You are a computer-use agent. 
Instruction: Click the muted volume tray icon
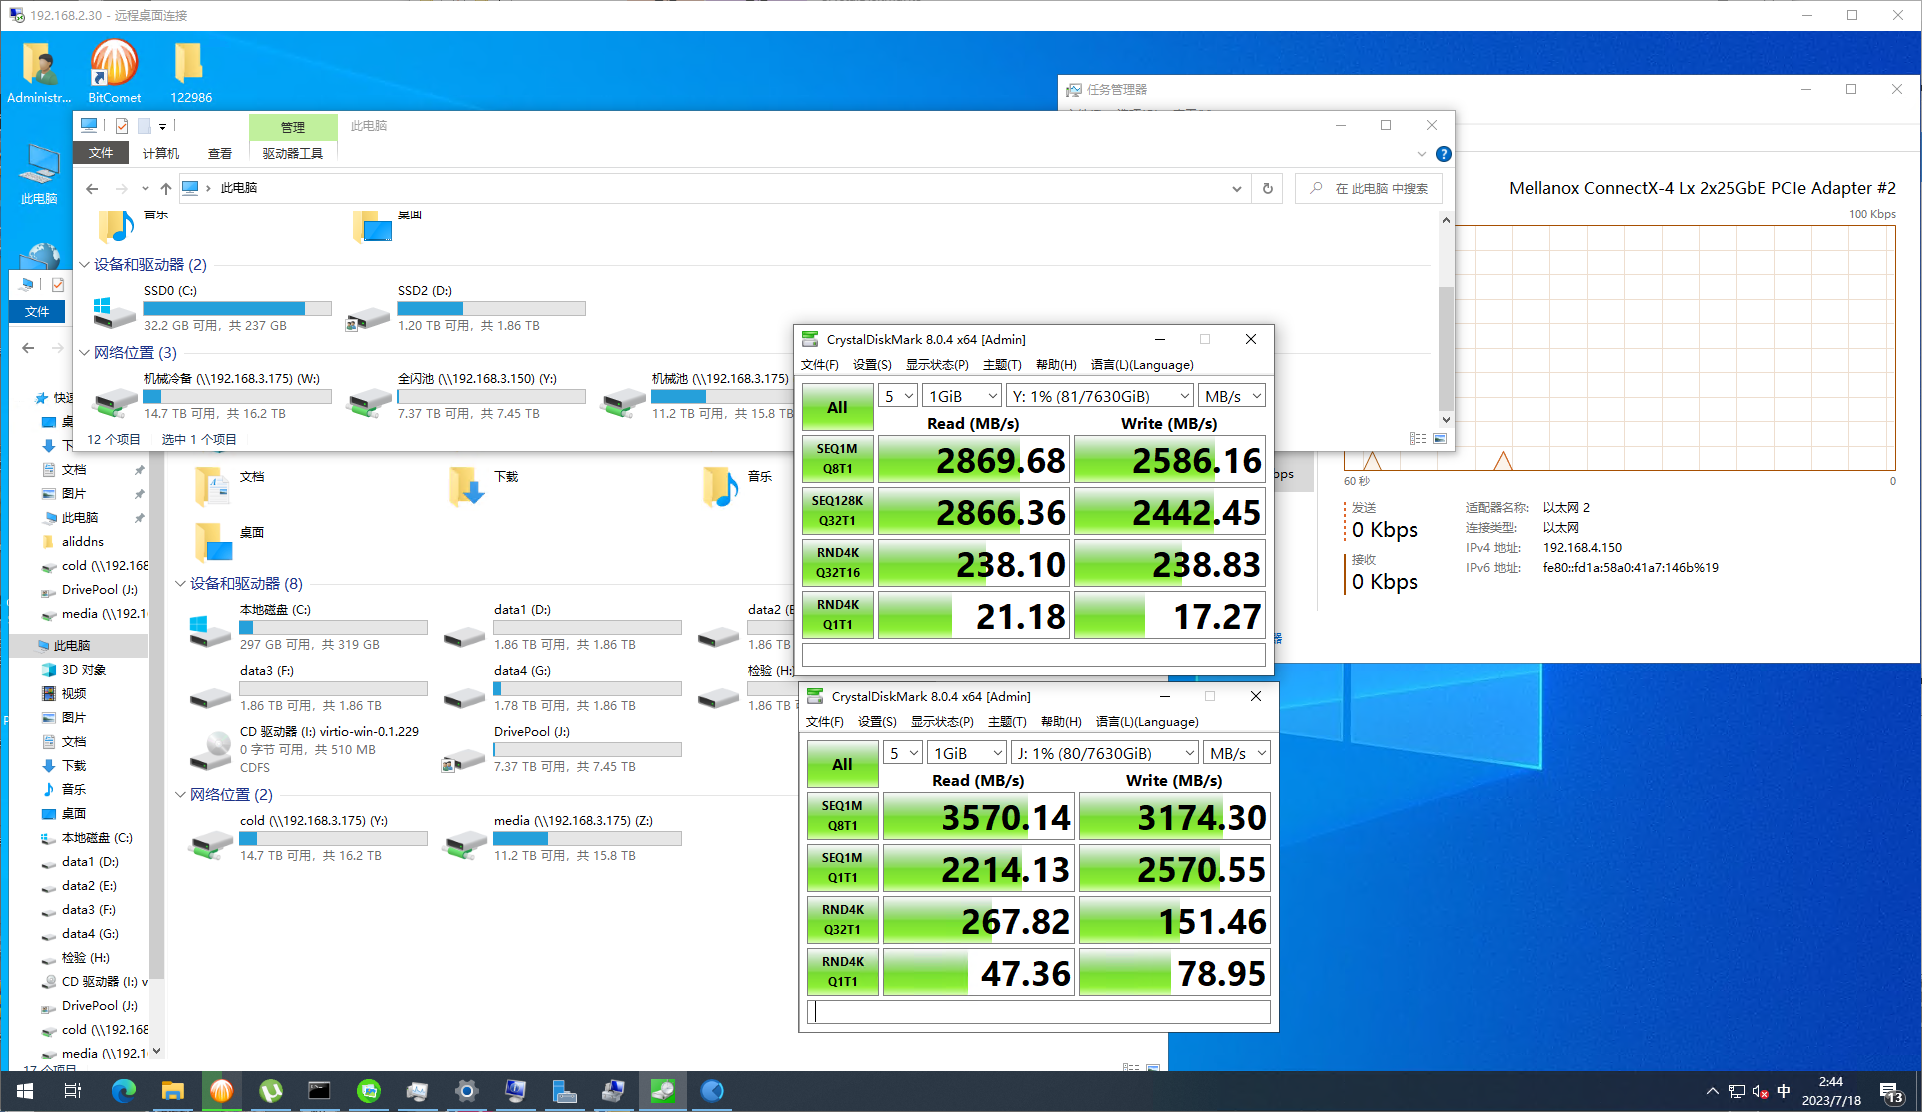1760,1091
